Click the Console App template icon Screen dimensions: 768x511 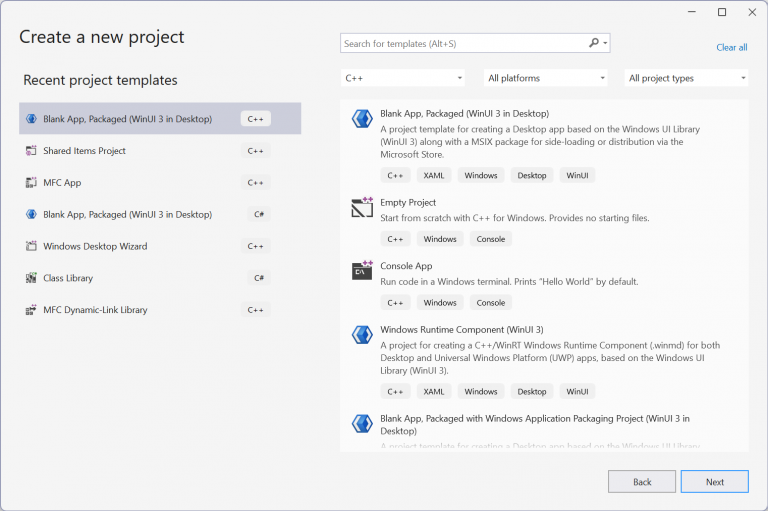click(x=362, y=271)
